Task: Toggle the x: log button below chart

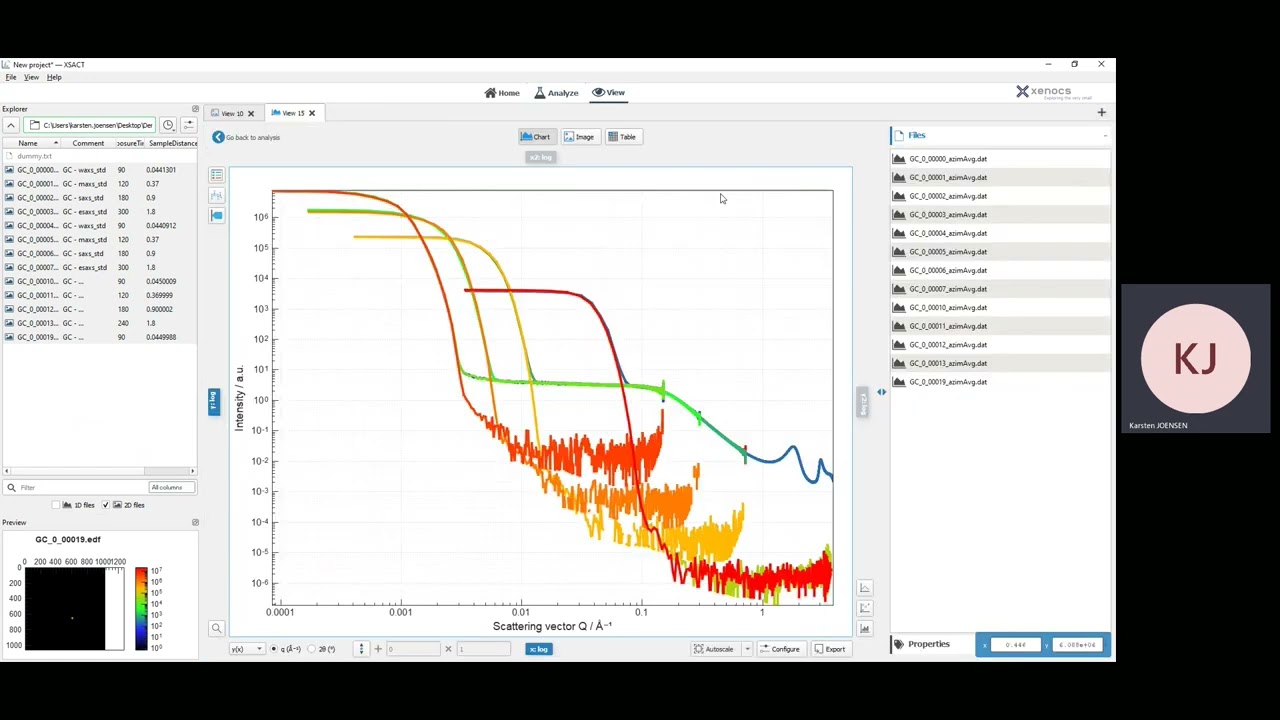Action: coord(538,649)
